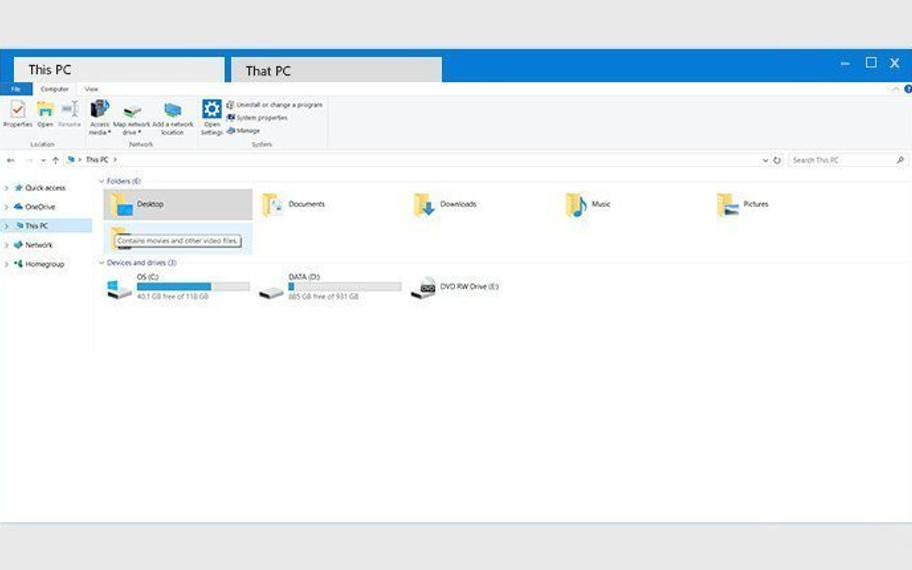The image size is (912, 570).
Task: Click the Properties icon in the ribbon
Action: tap(18, 109)
